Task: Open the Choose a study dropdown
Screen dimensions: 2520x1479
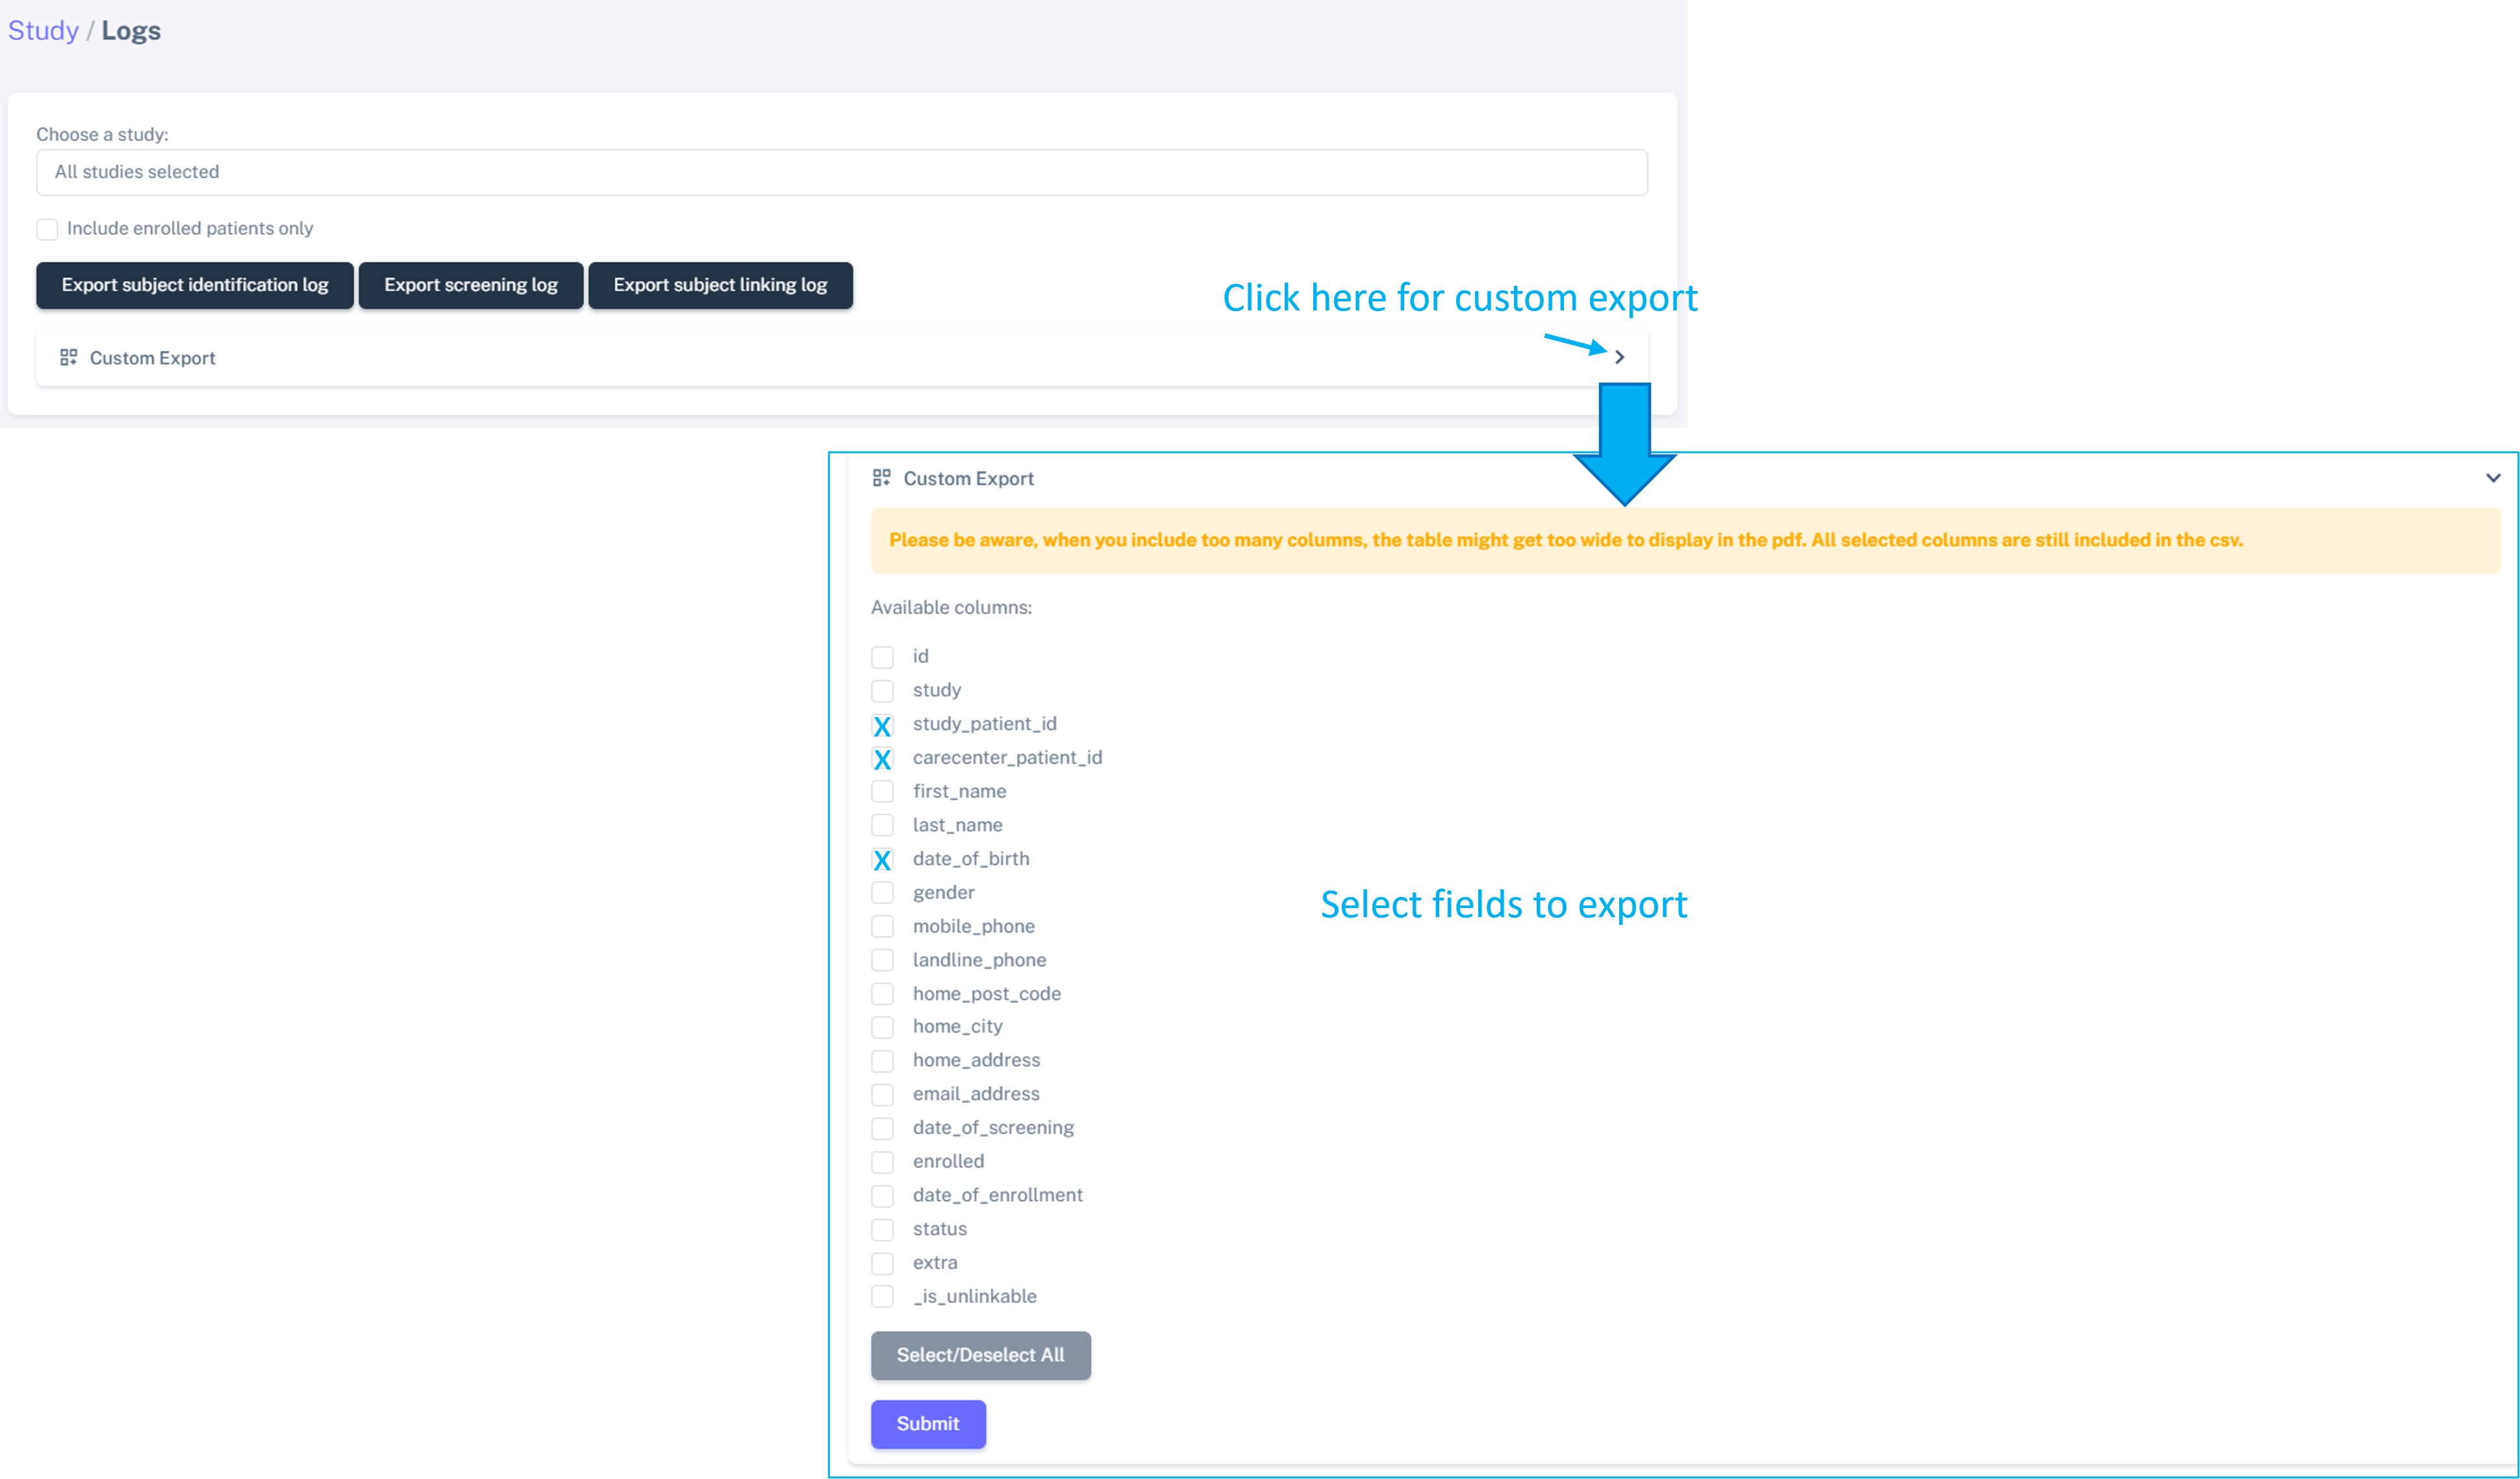Action: coord(841,172)
